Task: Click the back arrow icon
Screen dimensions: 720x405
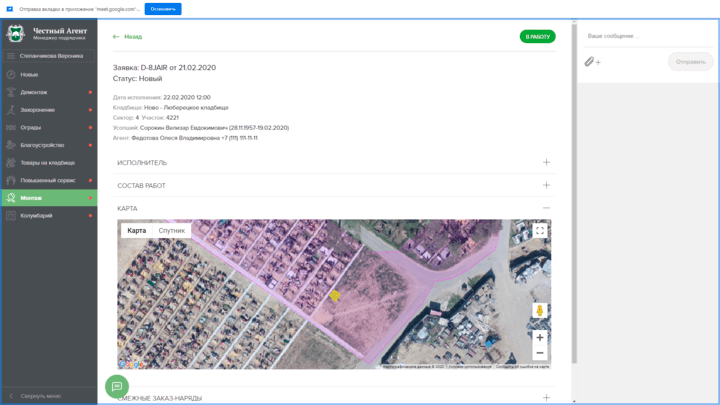Action: coord(116,37)
